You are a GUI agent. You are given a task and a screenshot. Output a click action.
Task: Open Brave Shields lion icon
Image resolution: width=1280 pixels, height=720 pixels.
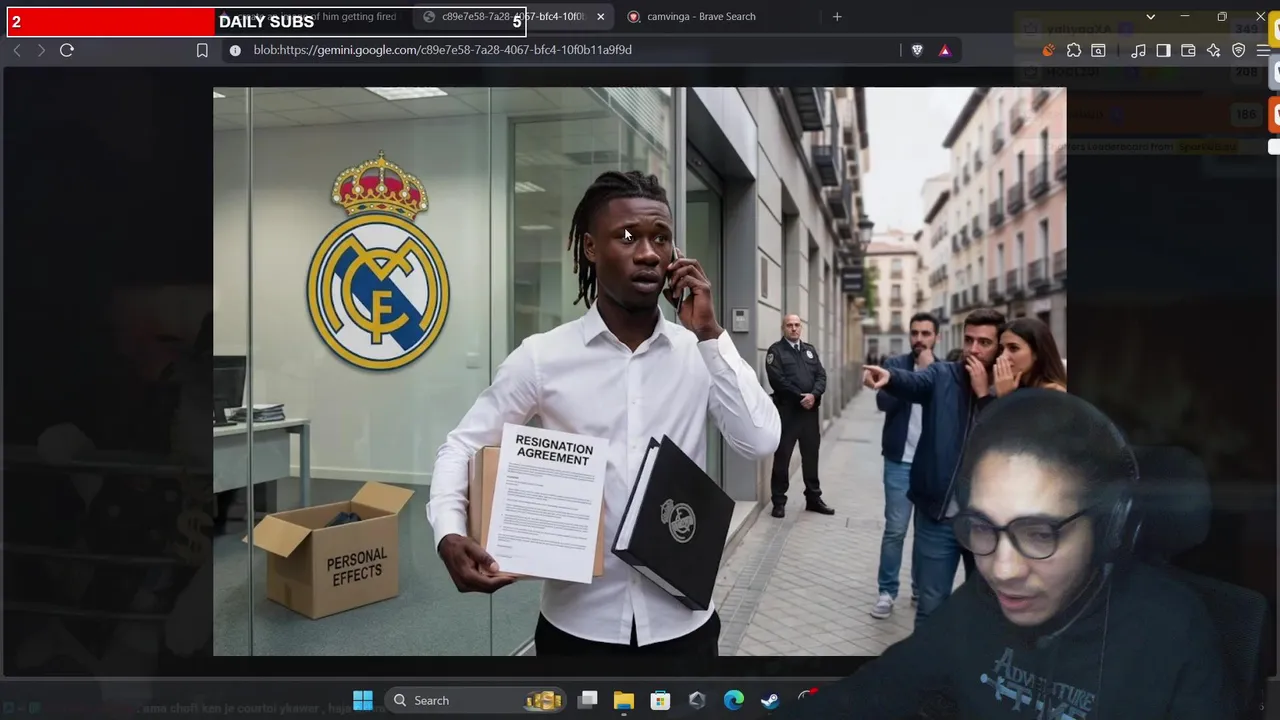coord(917,50)
